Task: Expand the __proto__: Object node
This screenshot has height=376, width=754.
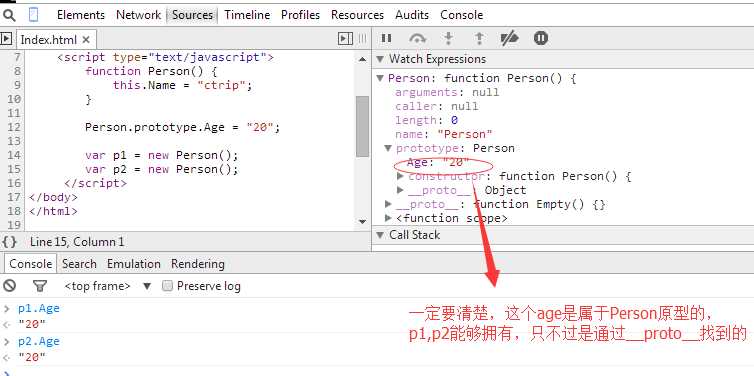Action: tap(400, 190)
